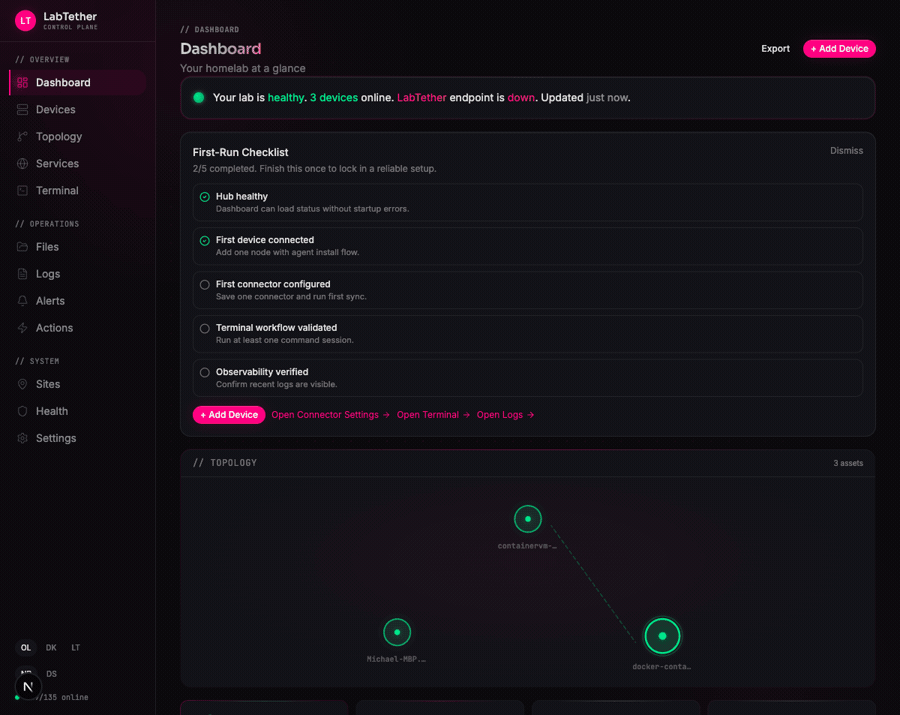Open the Next.js N dev tools badge
Viewport: 900px width, 715px height.
click(x=28, y=686)
